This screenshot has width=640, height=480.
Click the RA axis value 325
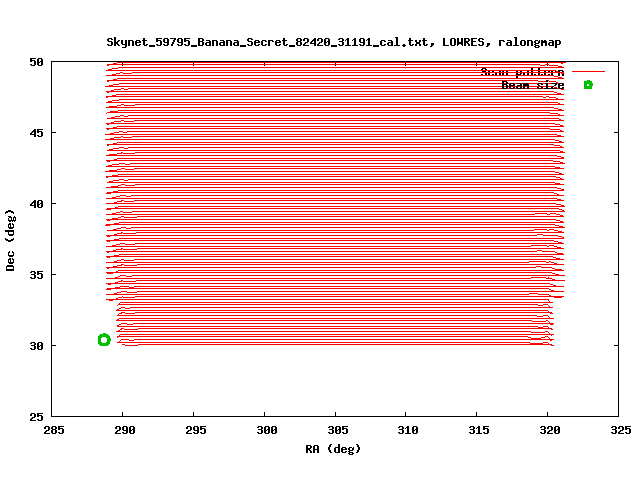point(621,430)
